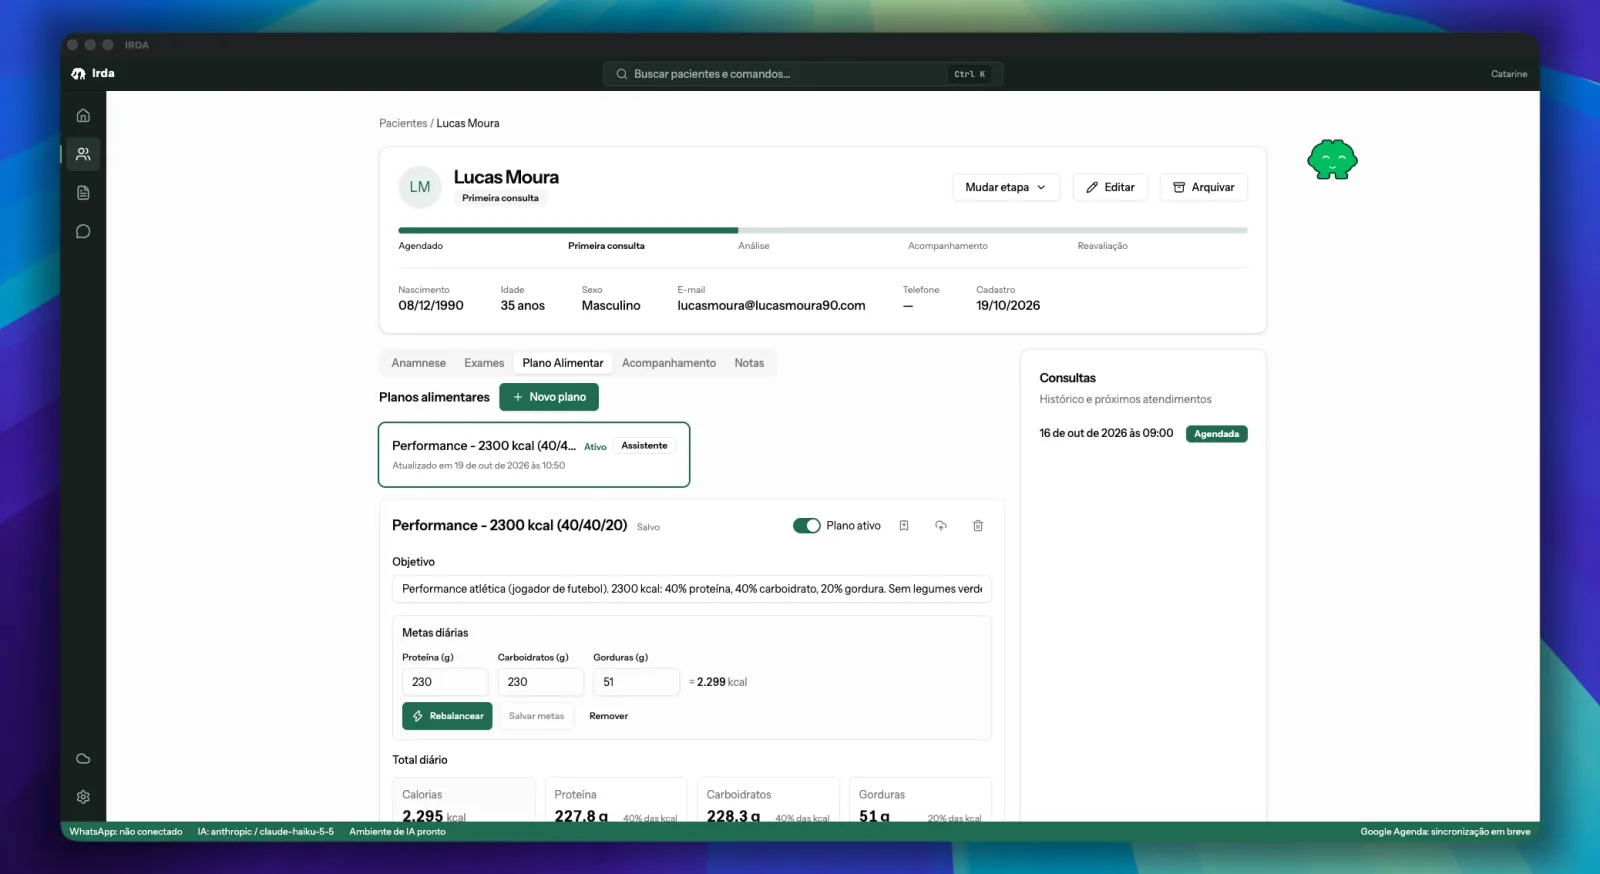Click the Assistente badge on the plan card
1600x874 pixels.
(644, 446)
